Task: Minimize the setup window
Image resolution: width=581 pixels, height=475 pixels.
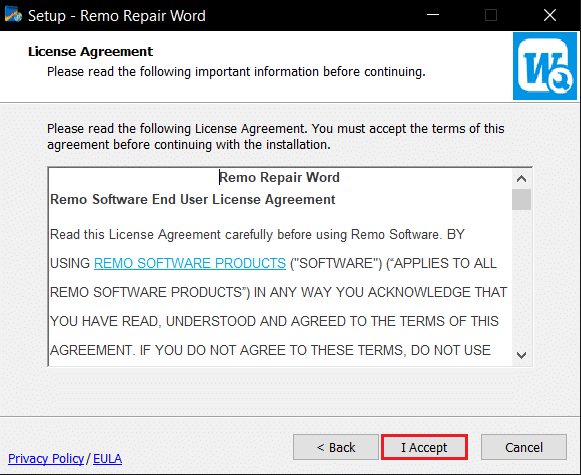Action: pos(433,15)
